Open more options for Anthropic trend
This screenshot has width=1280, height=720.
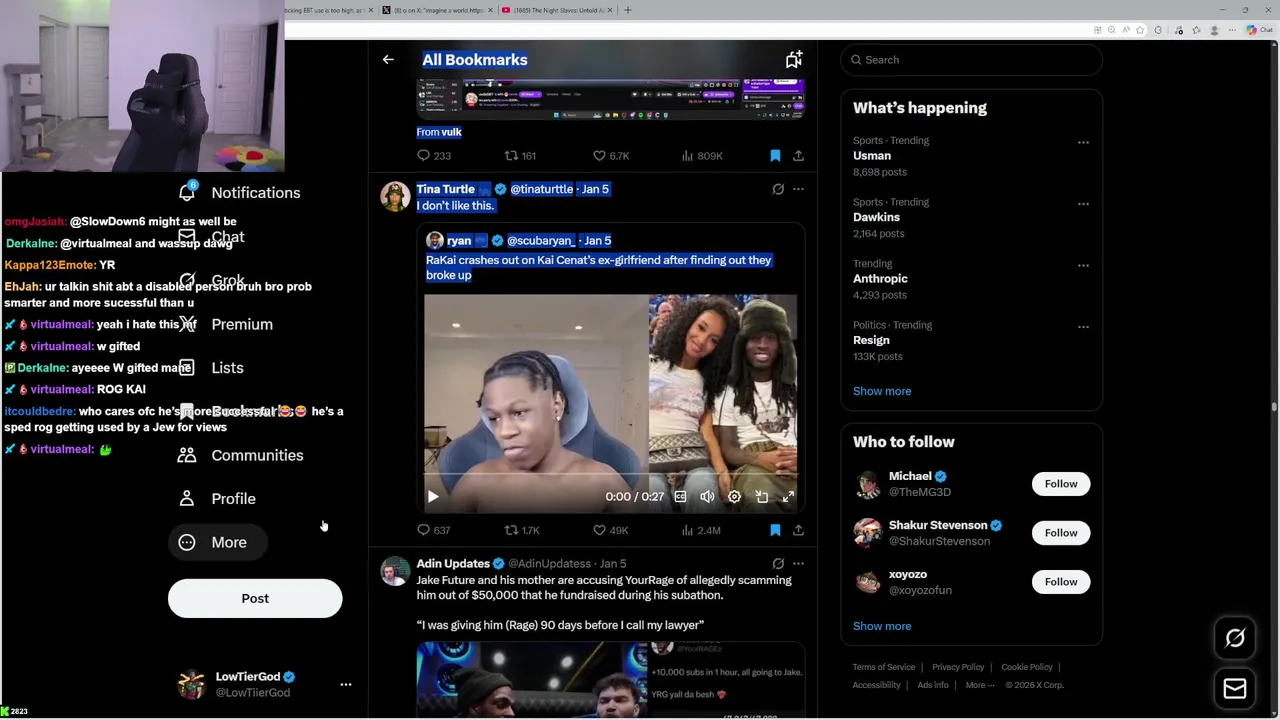pos(1083,265)
